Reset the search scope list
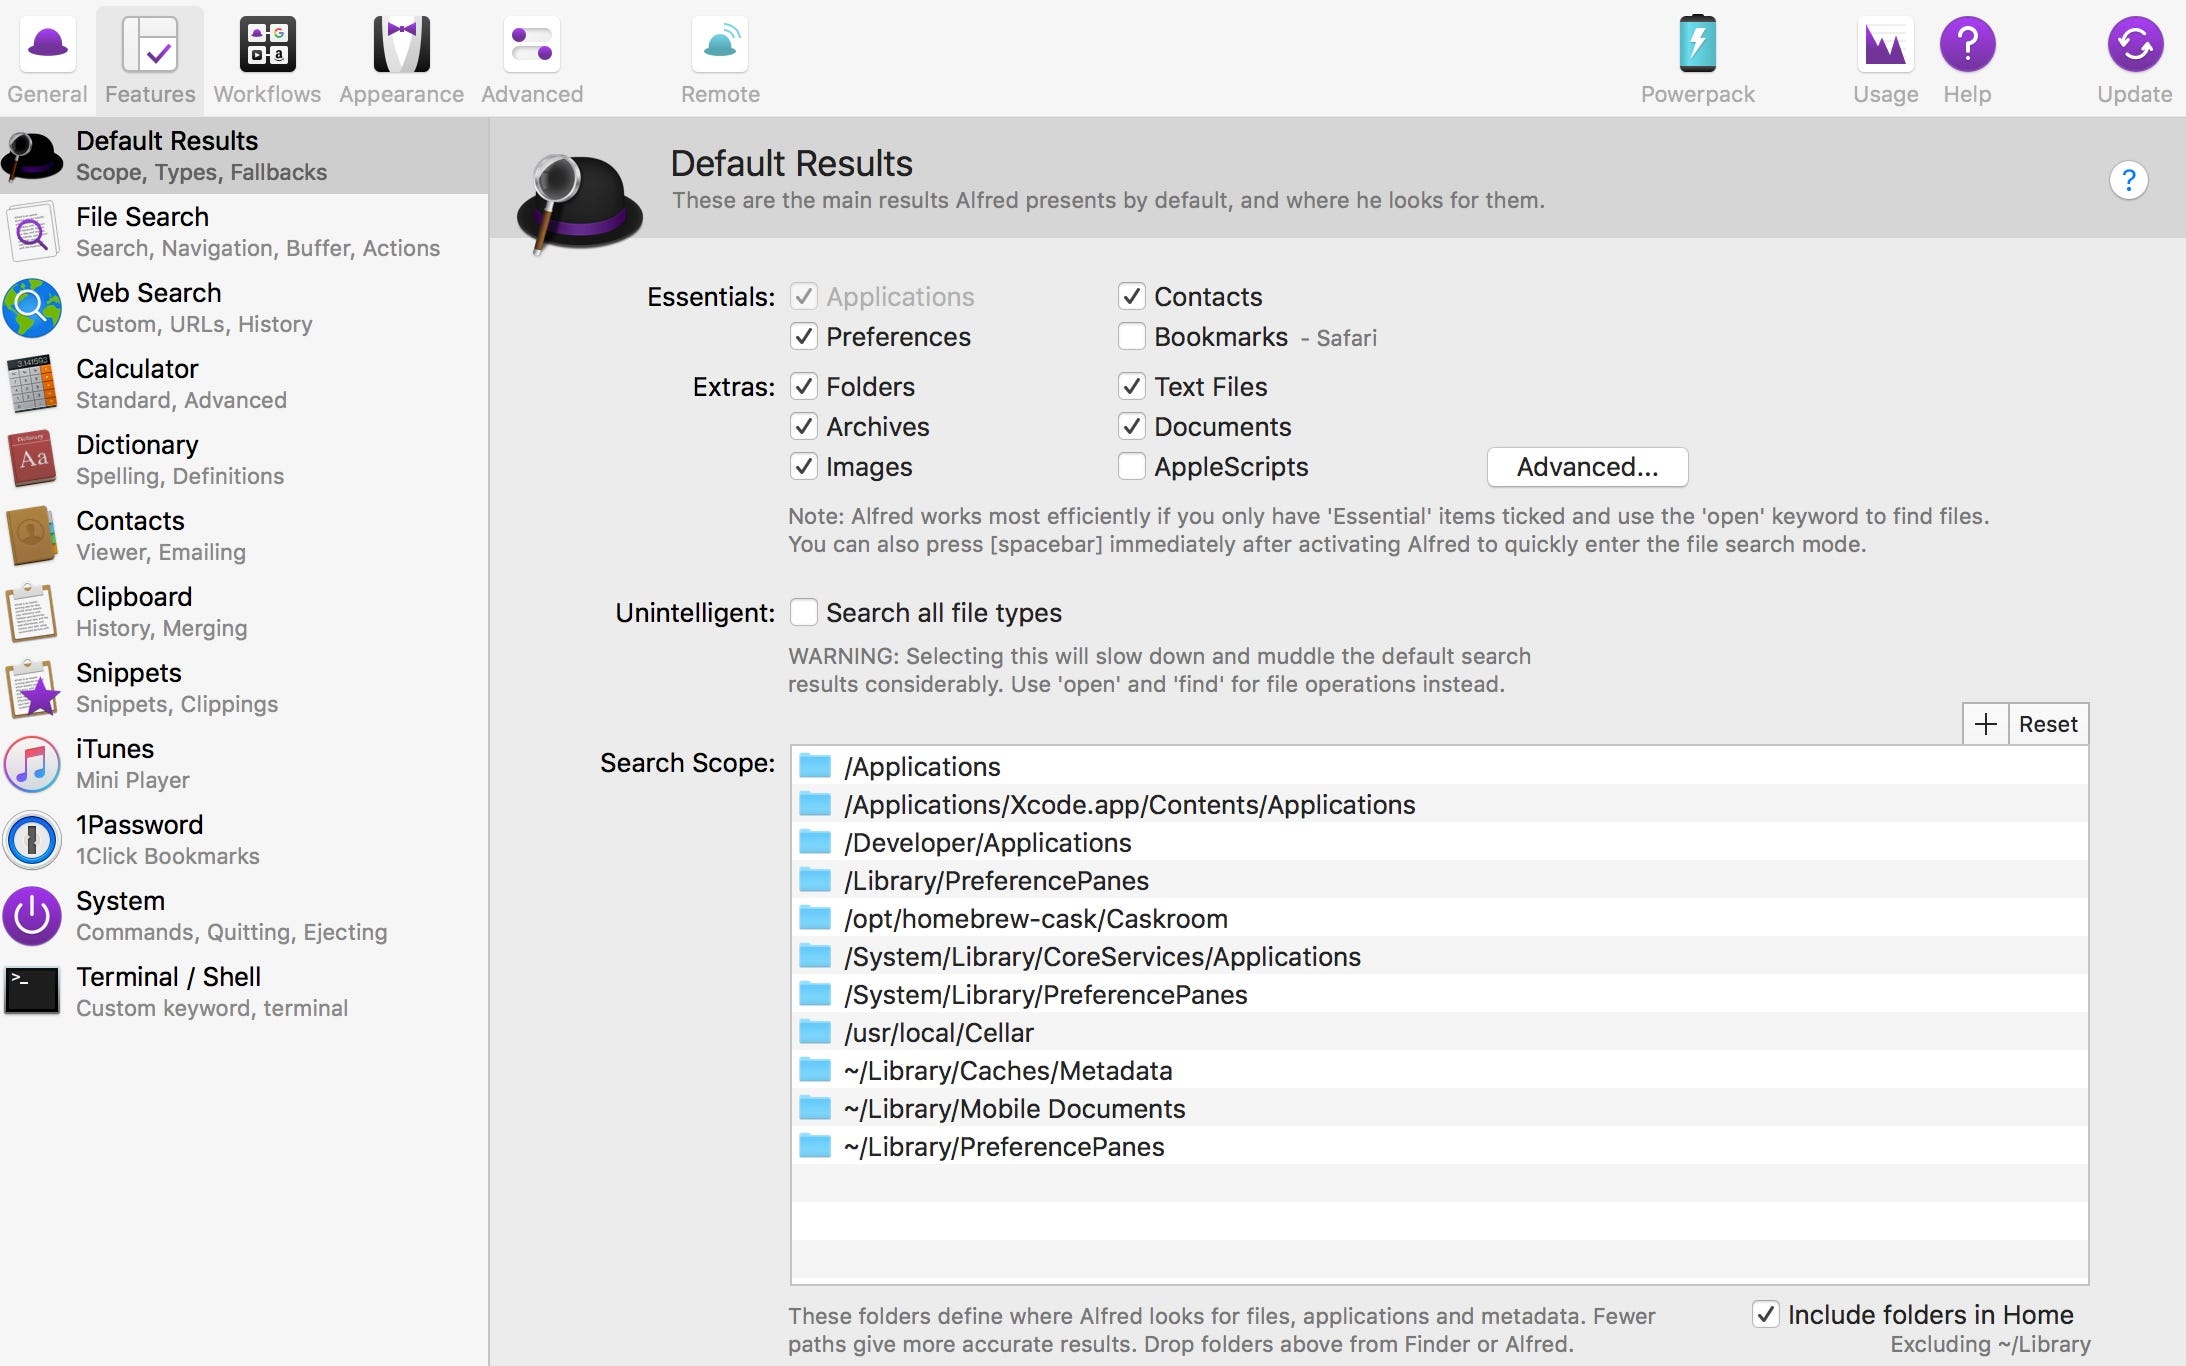This screenshot has width=2186, height=1366. click(2048, 724)
